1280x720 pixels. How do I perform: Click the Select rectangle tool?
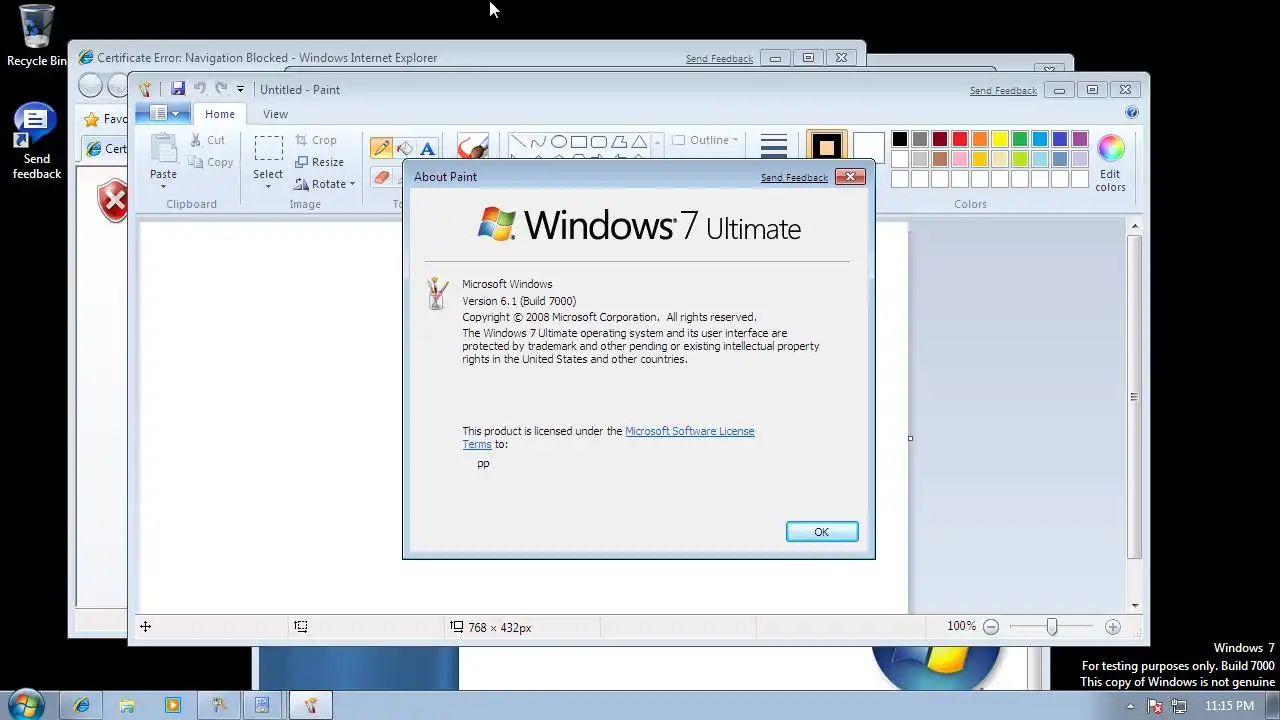tap(268, 148)
